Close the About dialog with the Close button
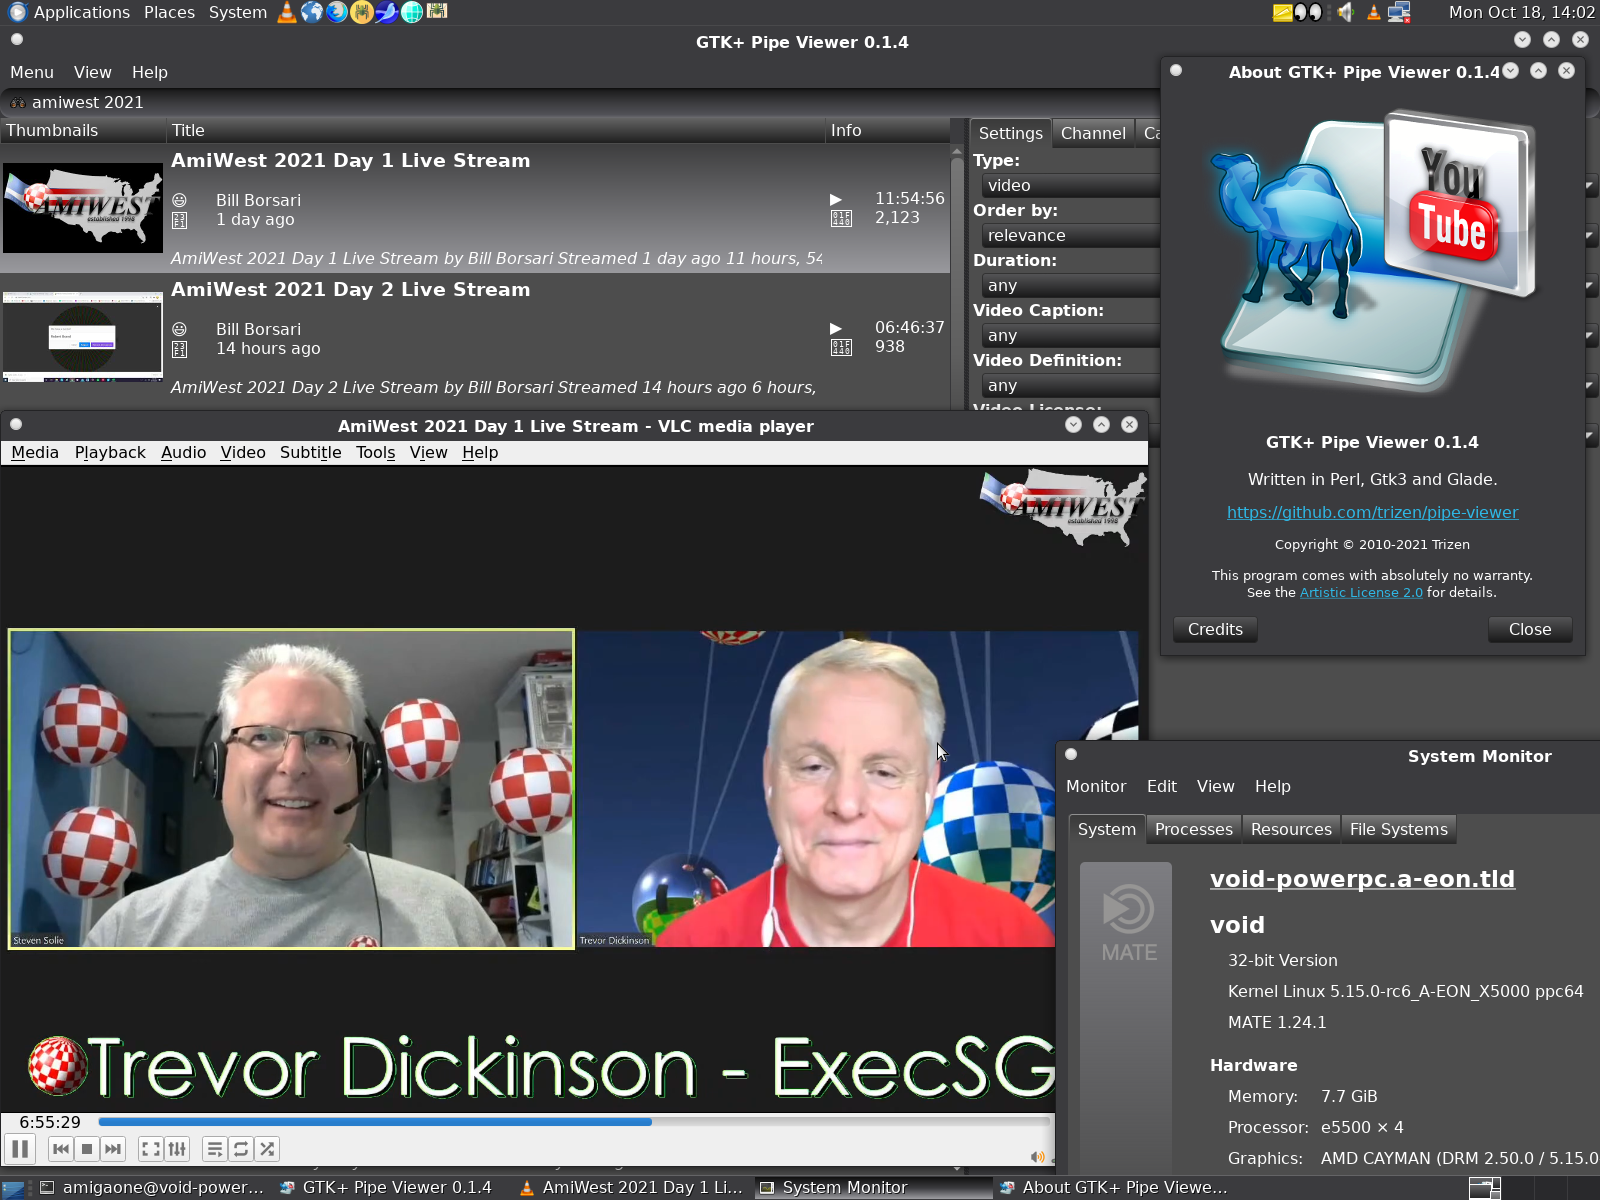Screen dimensions: 1600x1200 tap(1530, 629)
